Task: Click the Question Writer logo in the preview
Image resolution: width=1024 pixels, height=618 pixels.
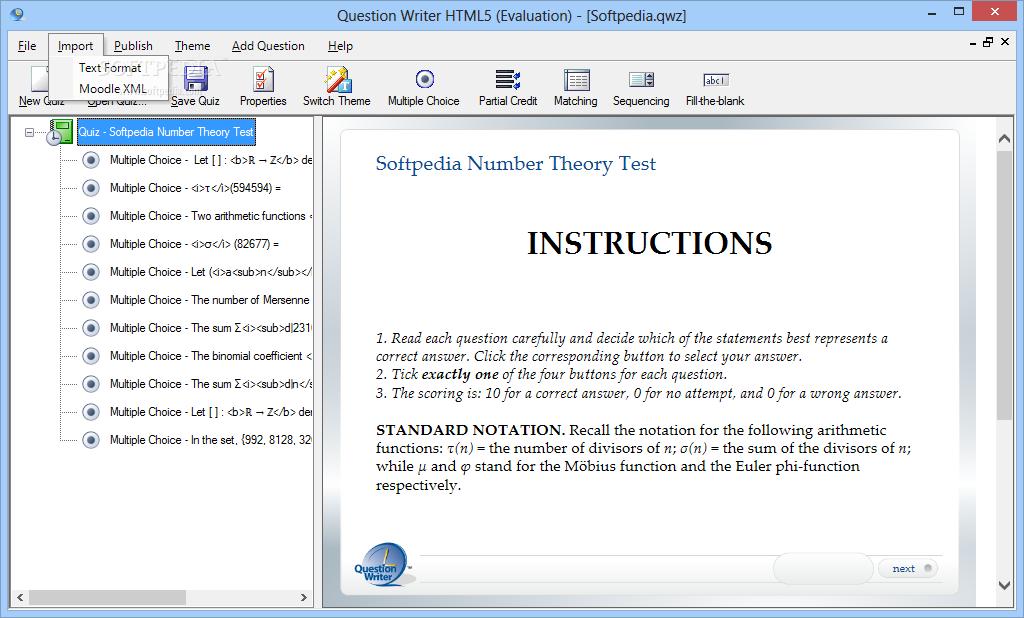Action: click(x=383, y=564)
